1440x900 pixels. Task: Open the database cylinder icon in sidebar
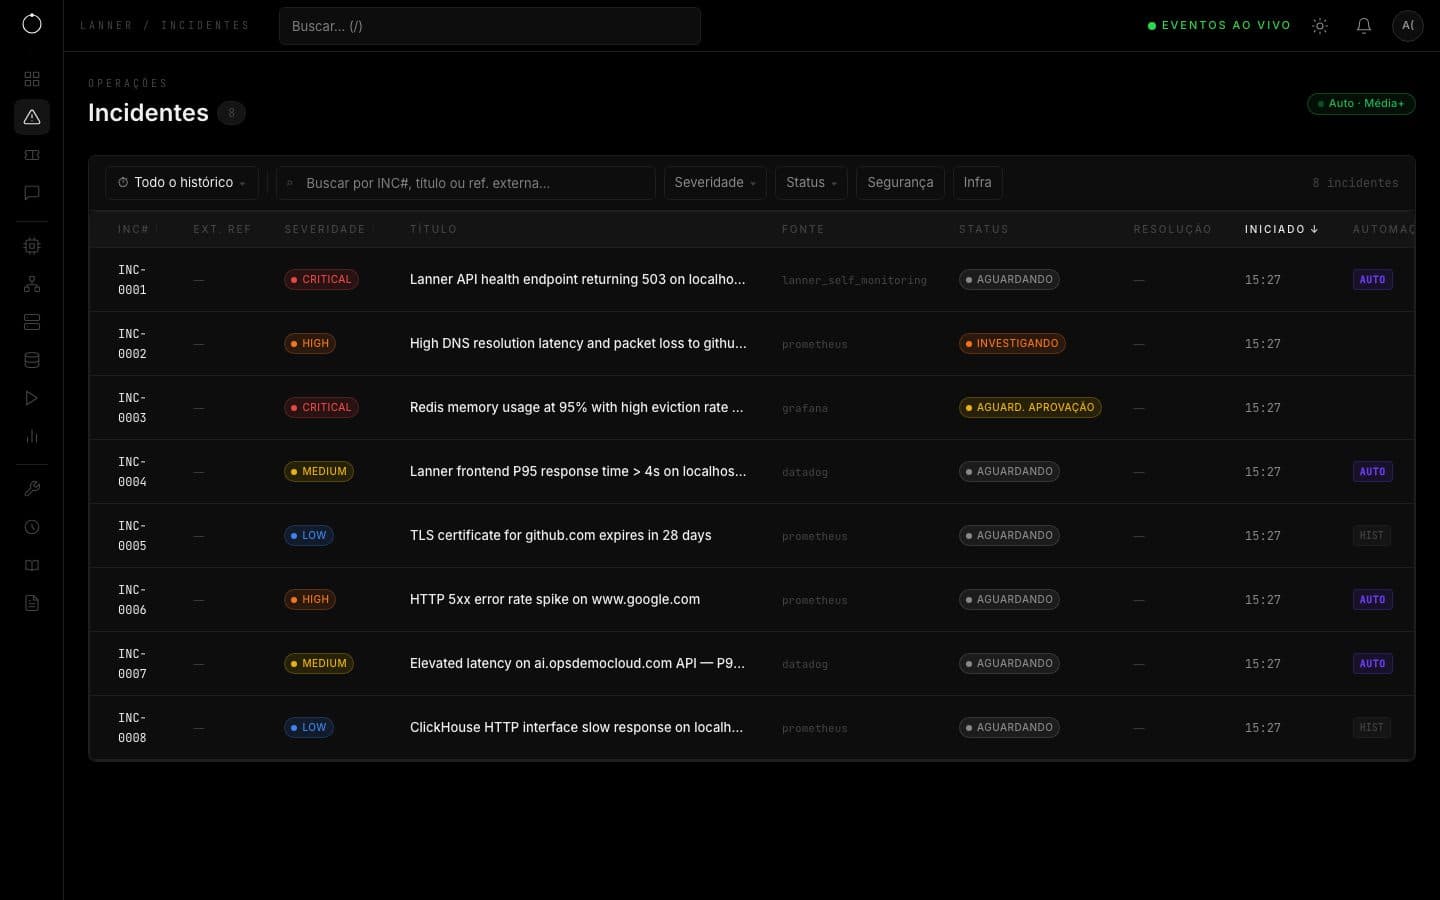(32, 360)
